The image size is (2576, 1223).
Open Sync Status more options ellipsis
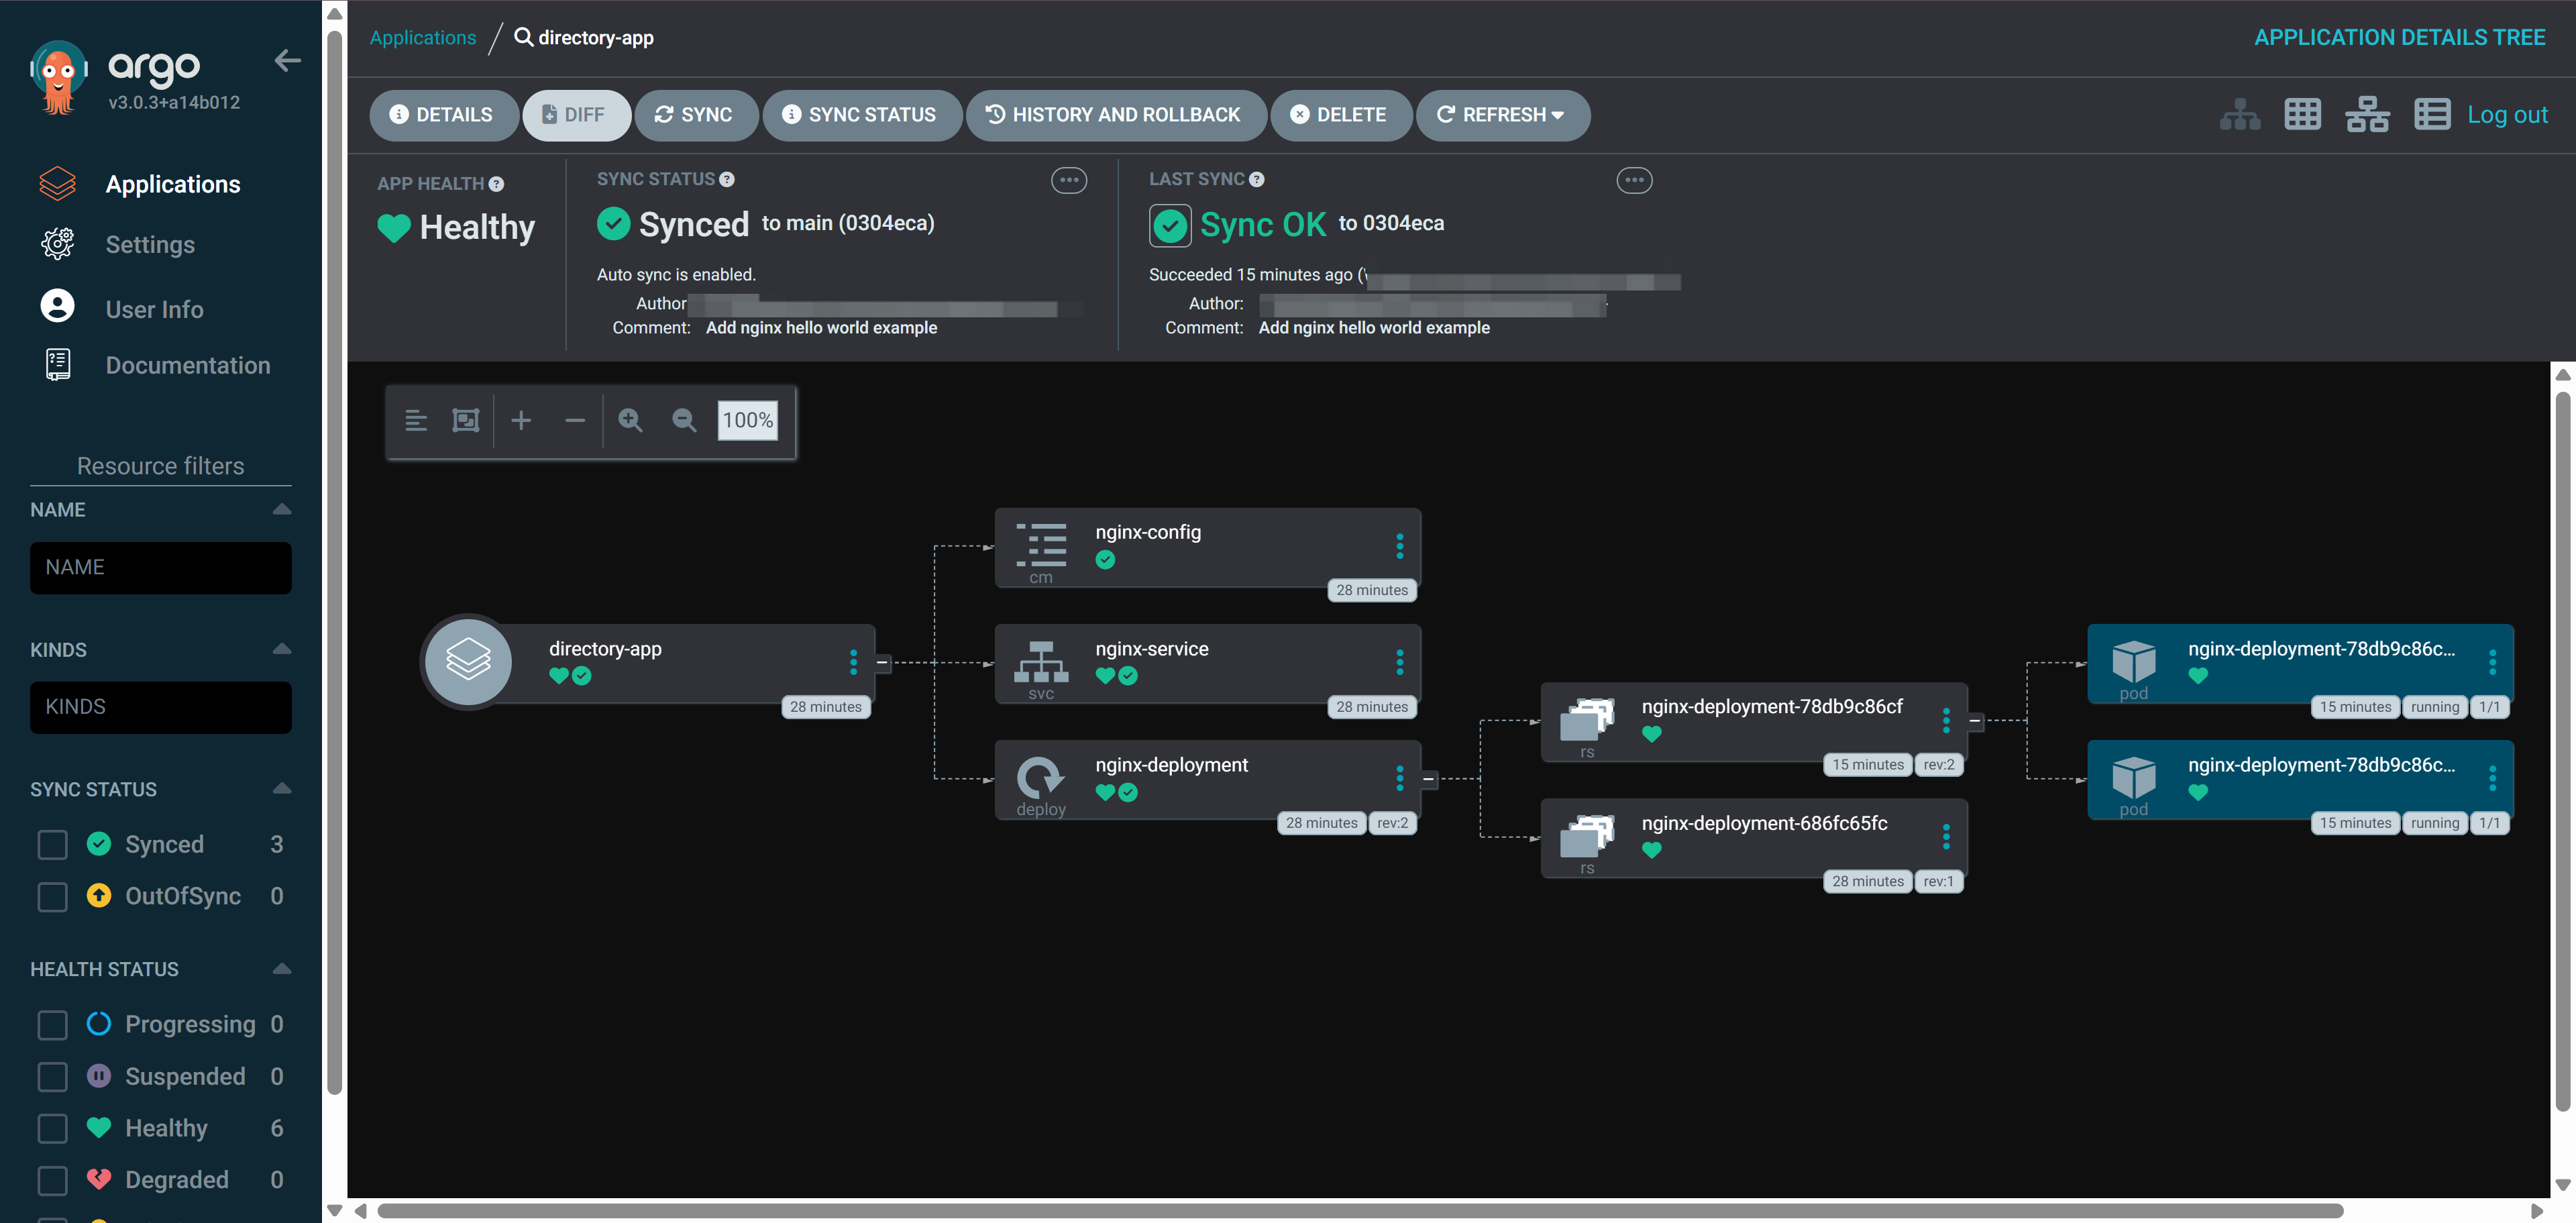click(x=1069, y=181)
